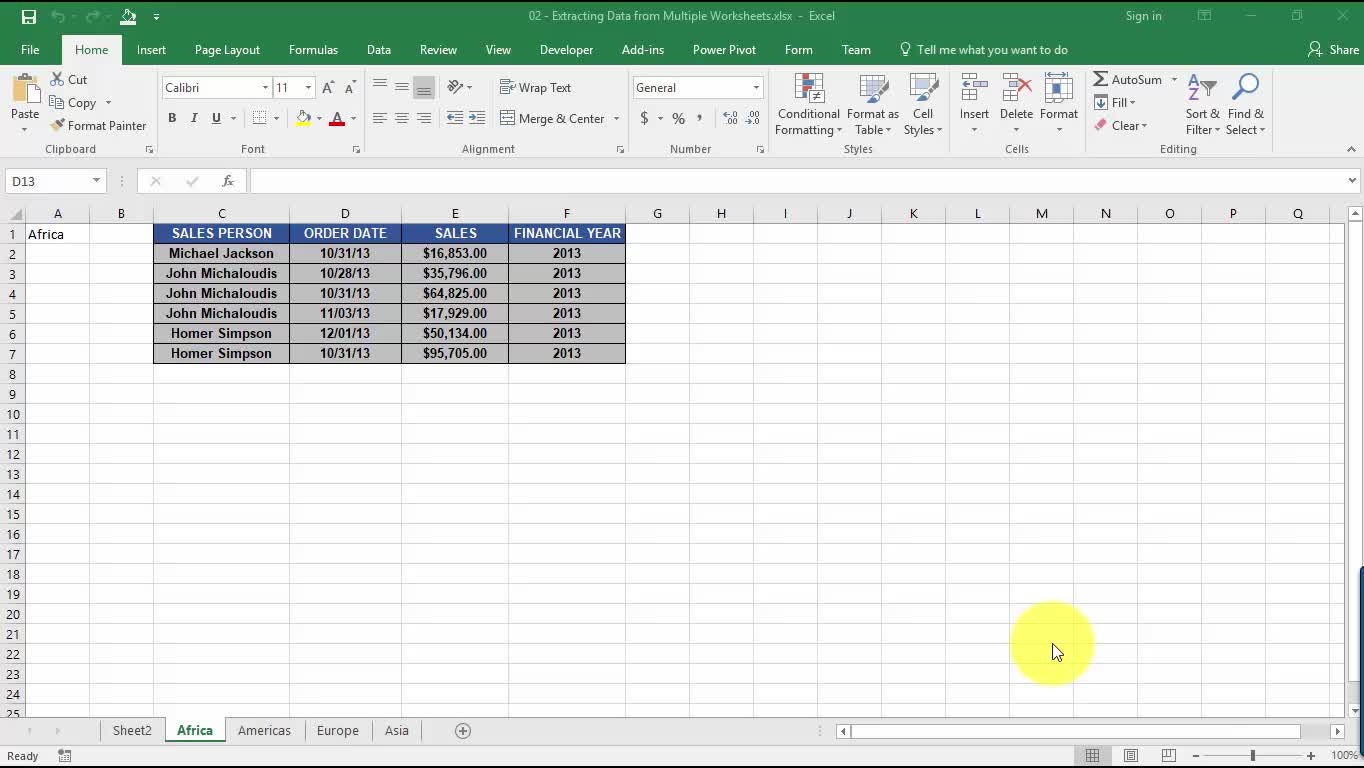Open the Name Box dropdown arrow

96,181
